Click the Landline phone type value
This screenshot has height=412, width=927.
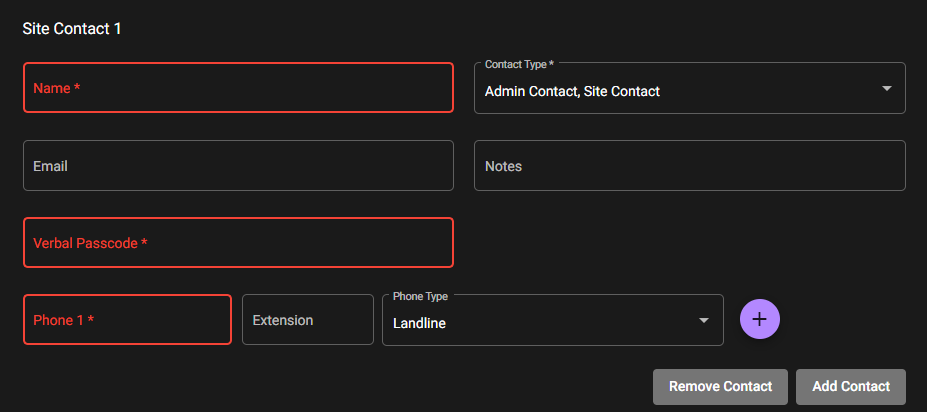[419, 323]
